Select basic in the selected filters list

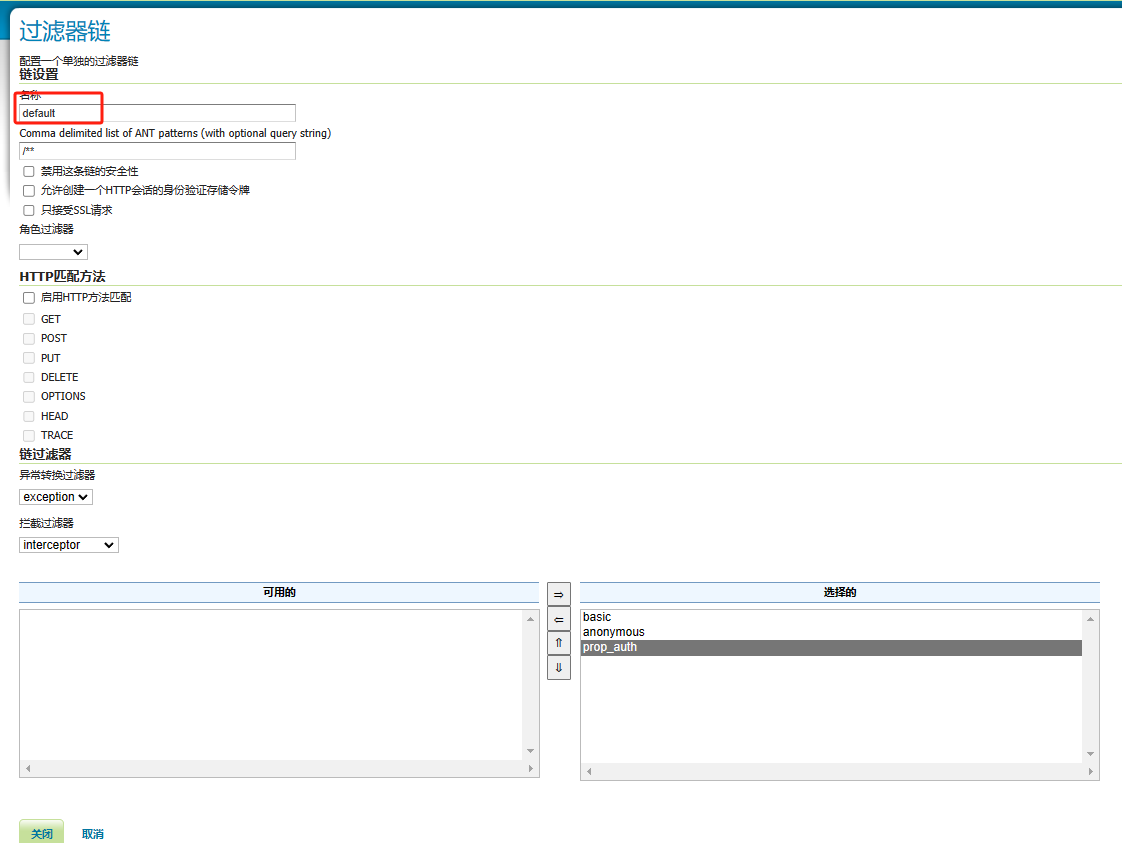click(x=597, y=617)
